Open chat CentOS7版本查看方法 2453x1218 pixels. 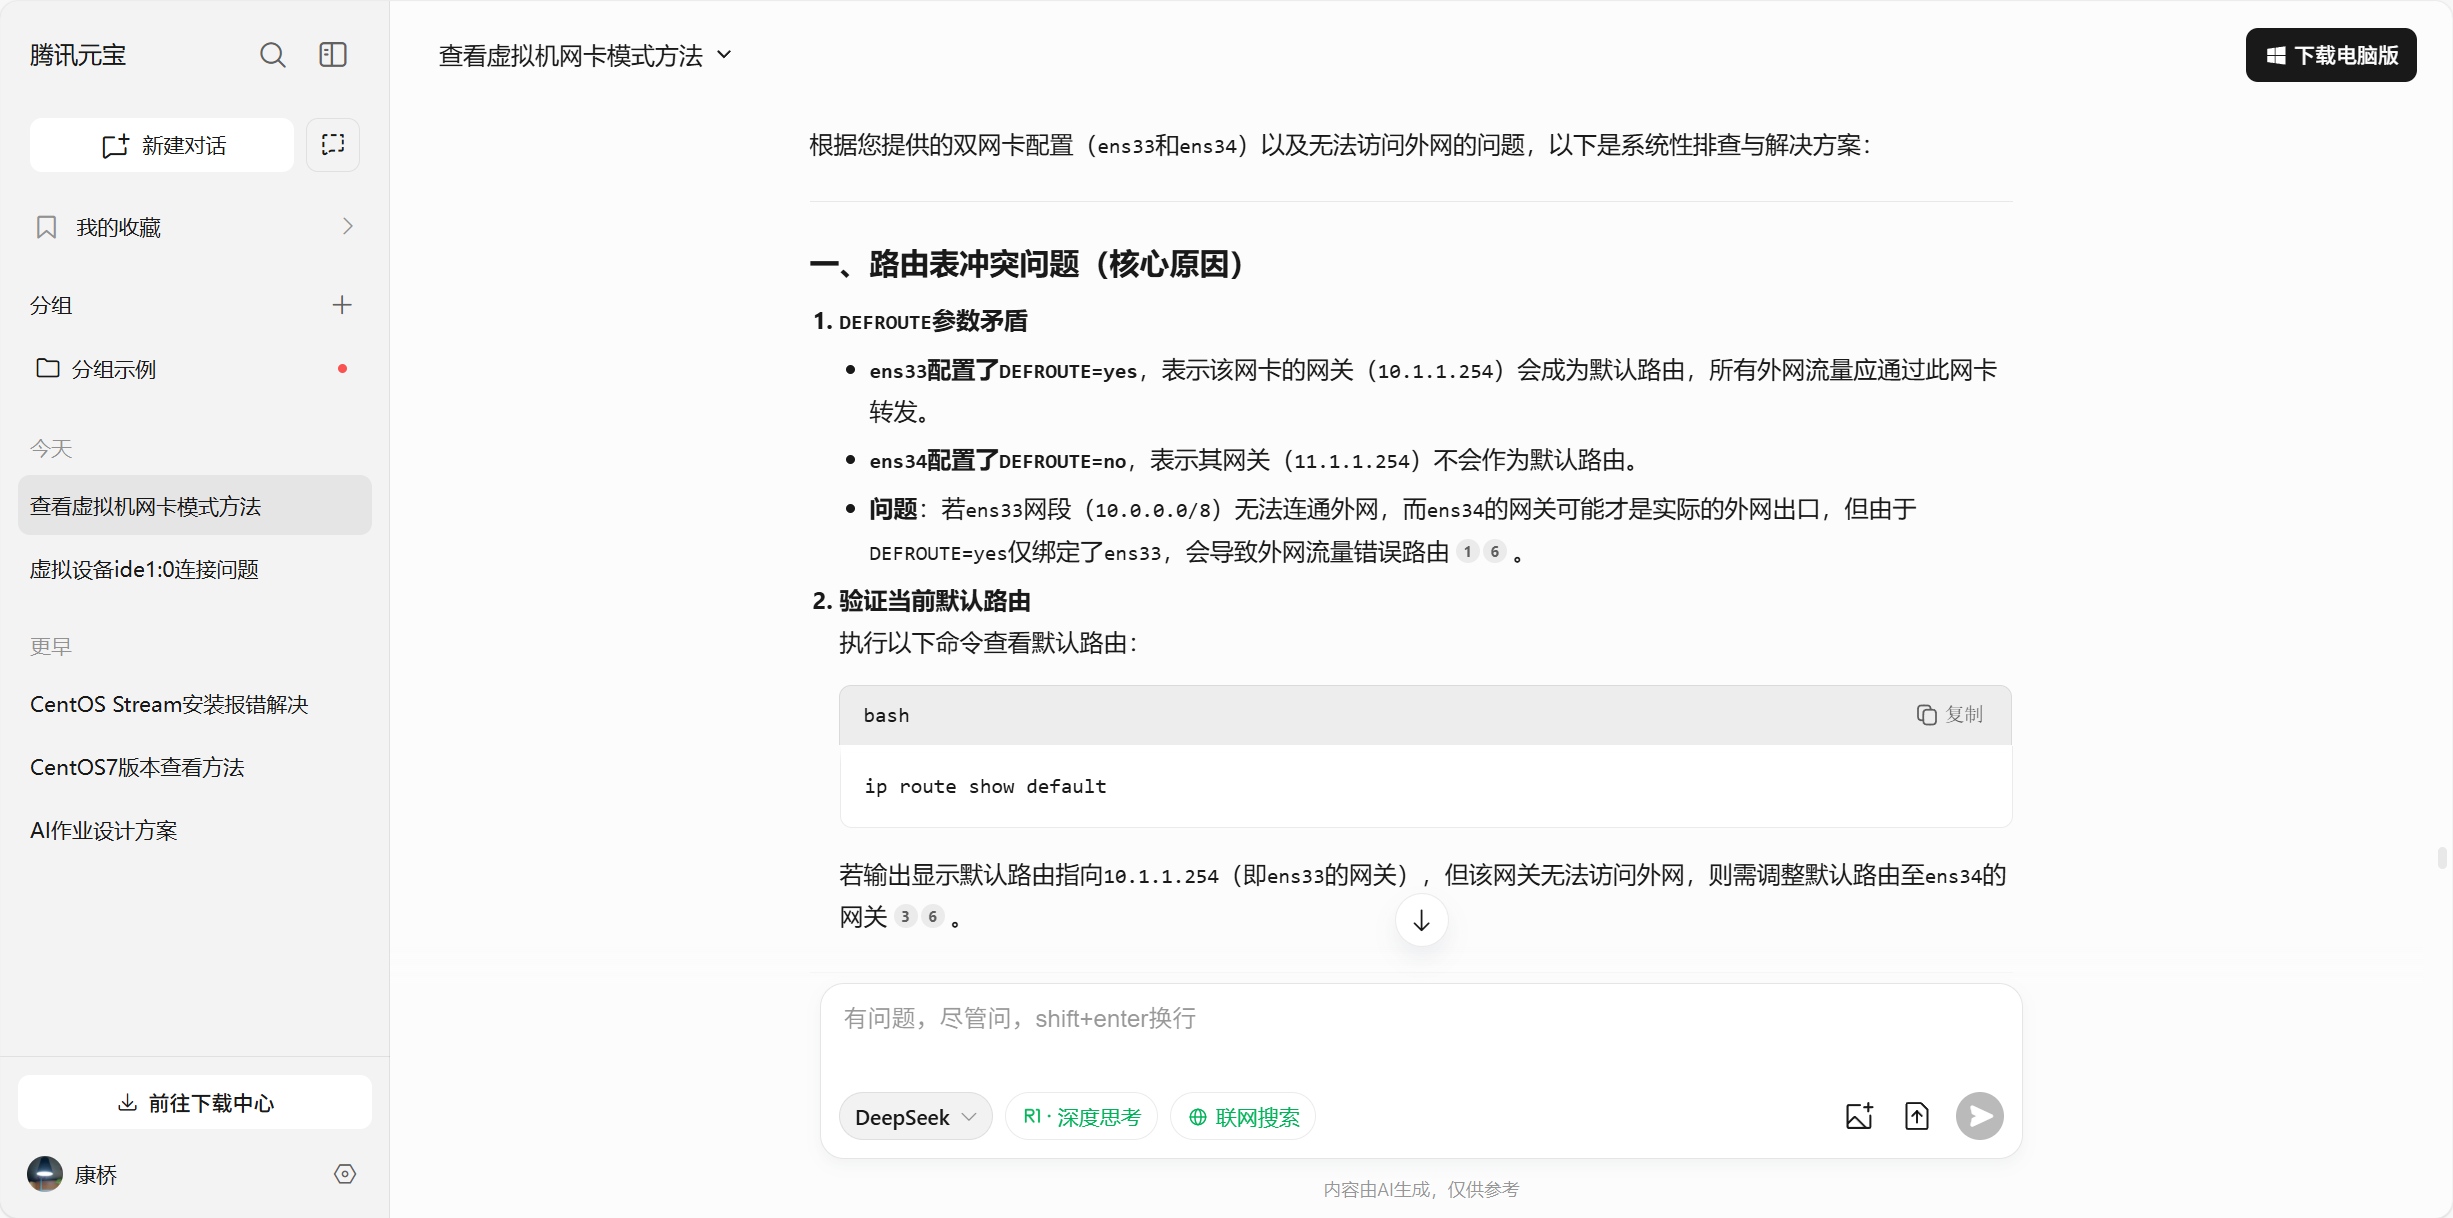point(137,767)
